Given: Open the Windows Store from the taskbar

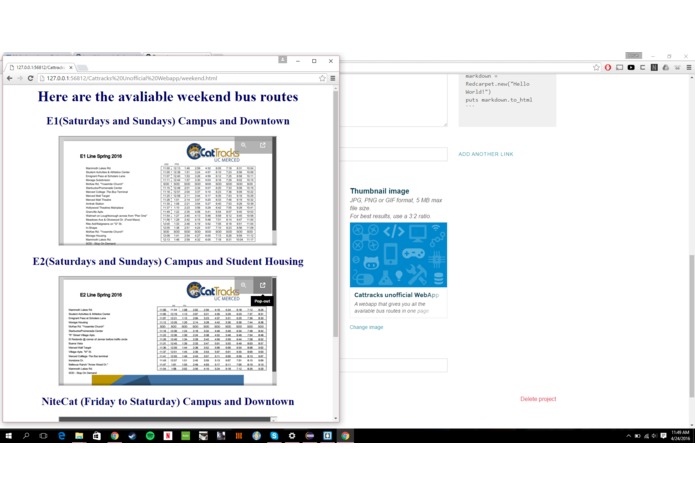Looking at the screenshot, I should [x=97, y=436].
